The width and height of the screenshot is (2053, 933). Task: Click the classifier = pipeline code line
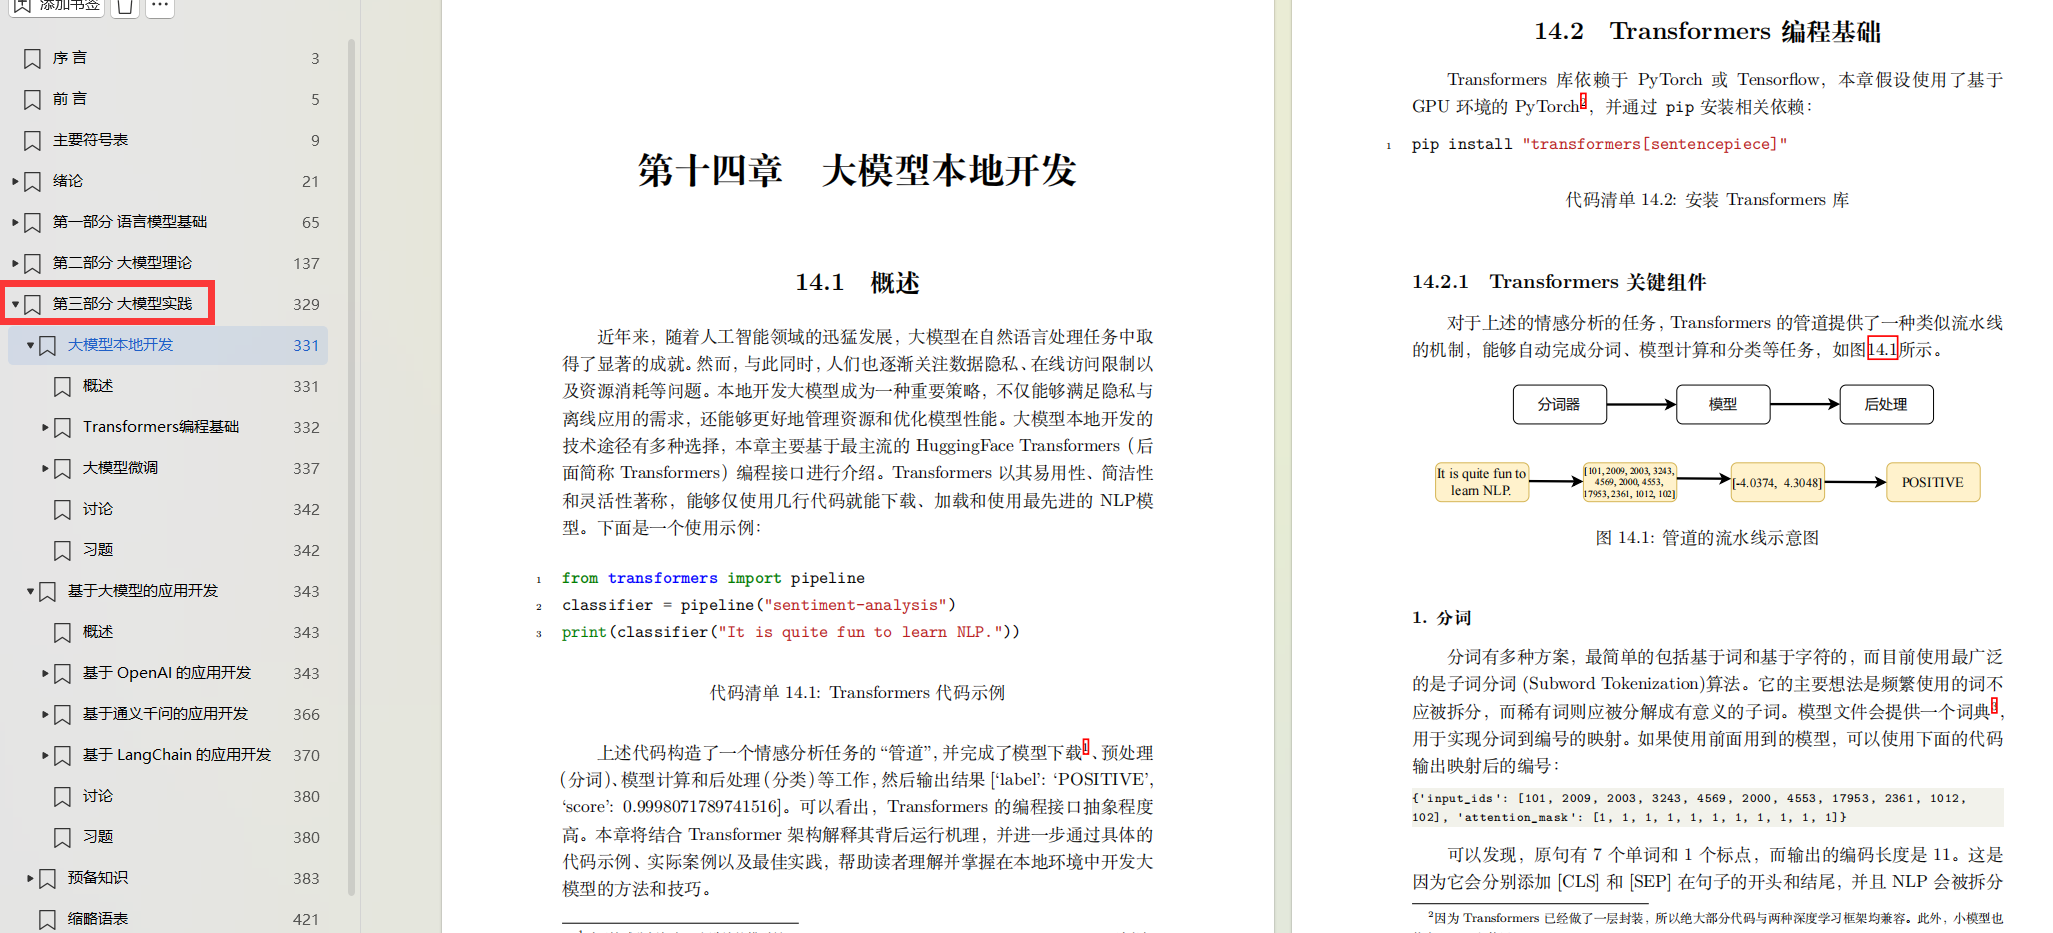758,605
